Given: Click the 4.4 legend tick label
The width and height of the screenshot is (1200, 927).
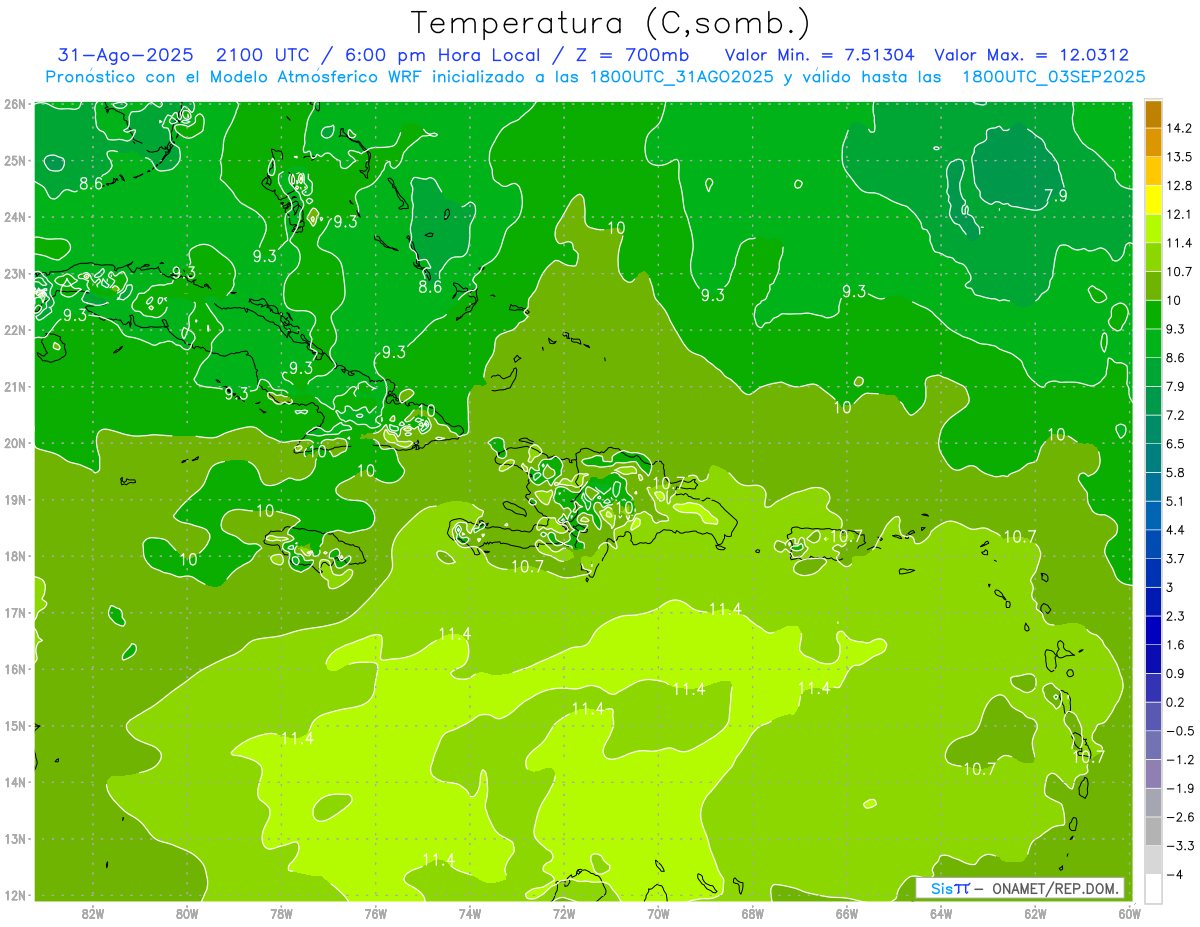Looking at the screenshot, I should [1177, 529].
